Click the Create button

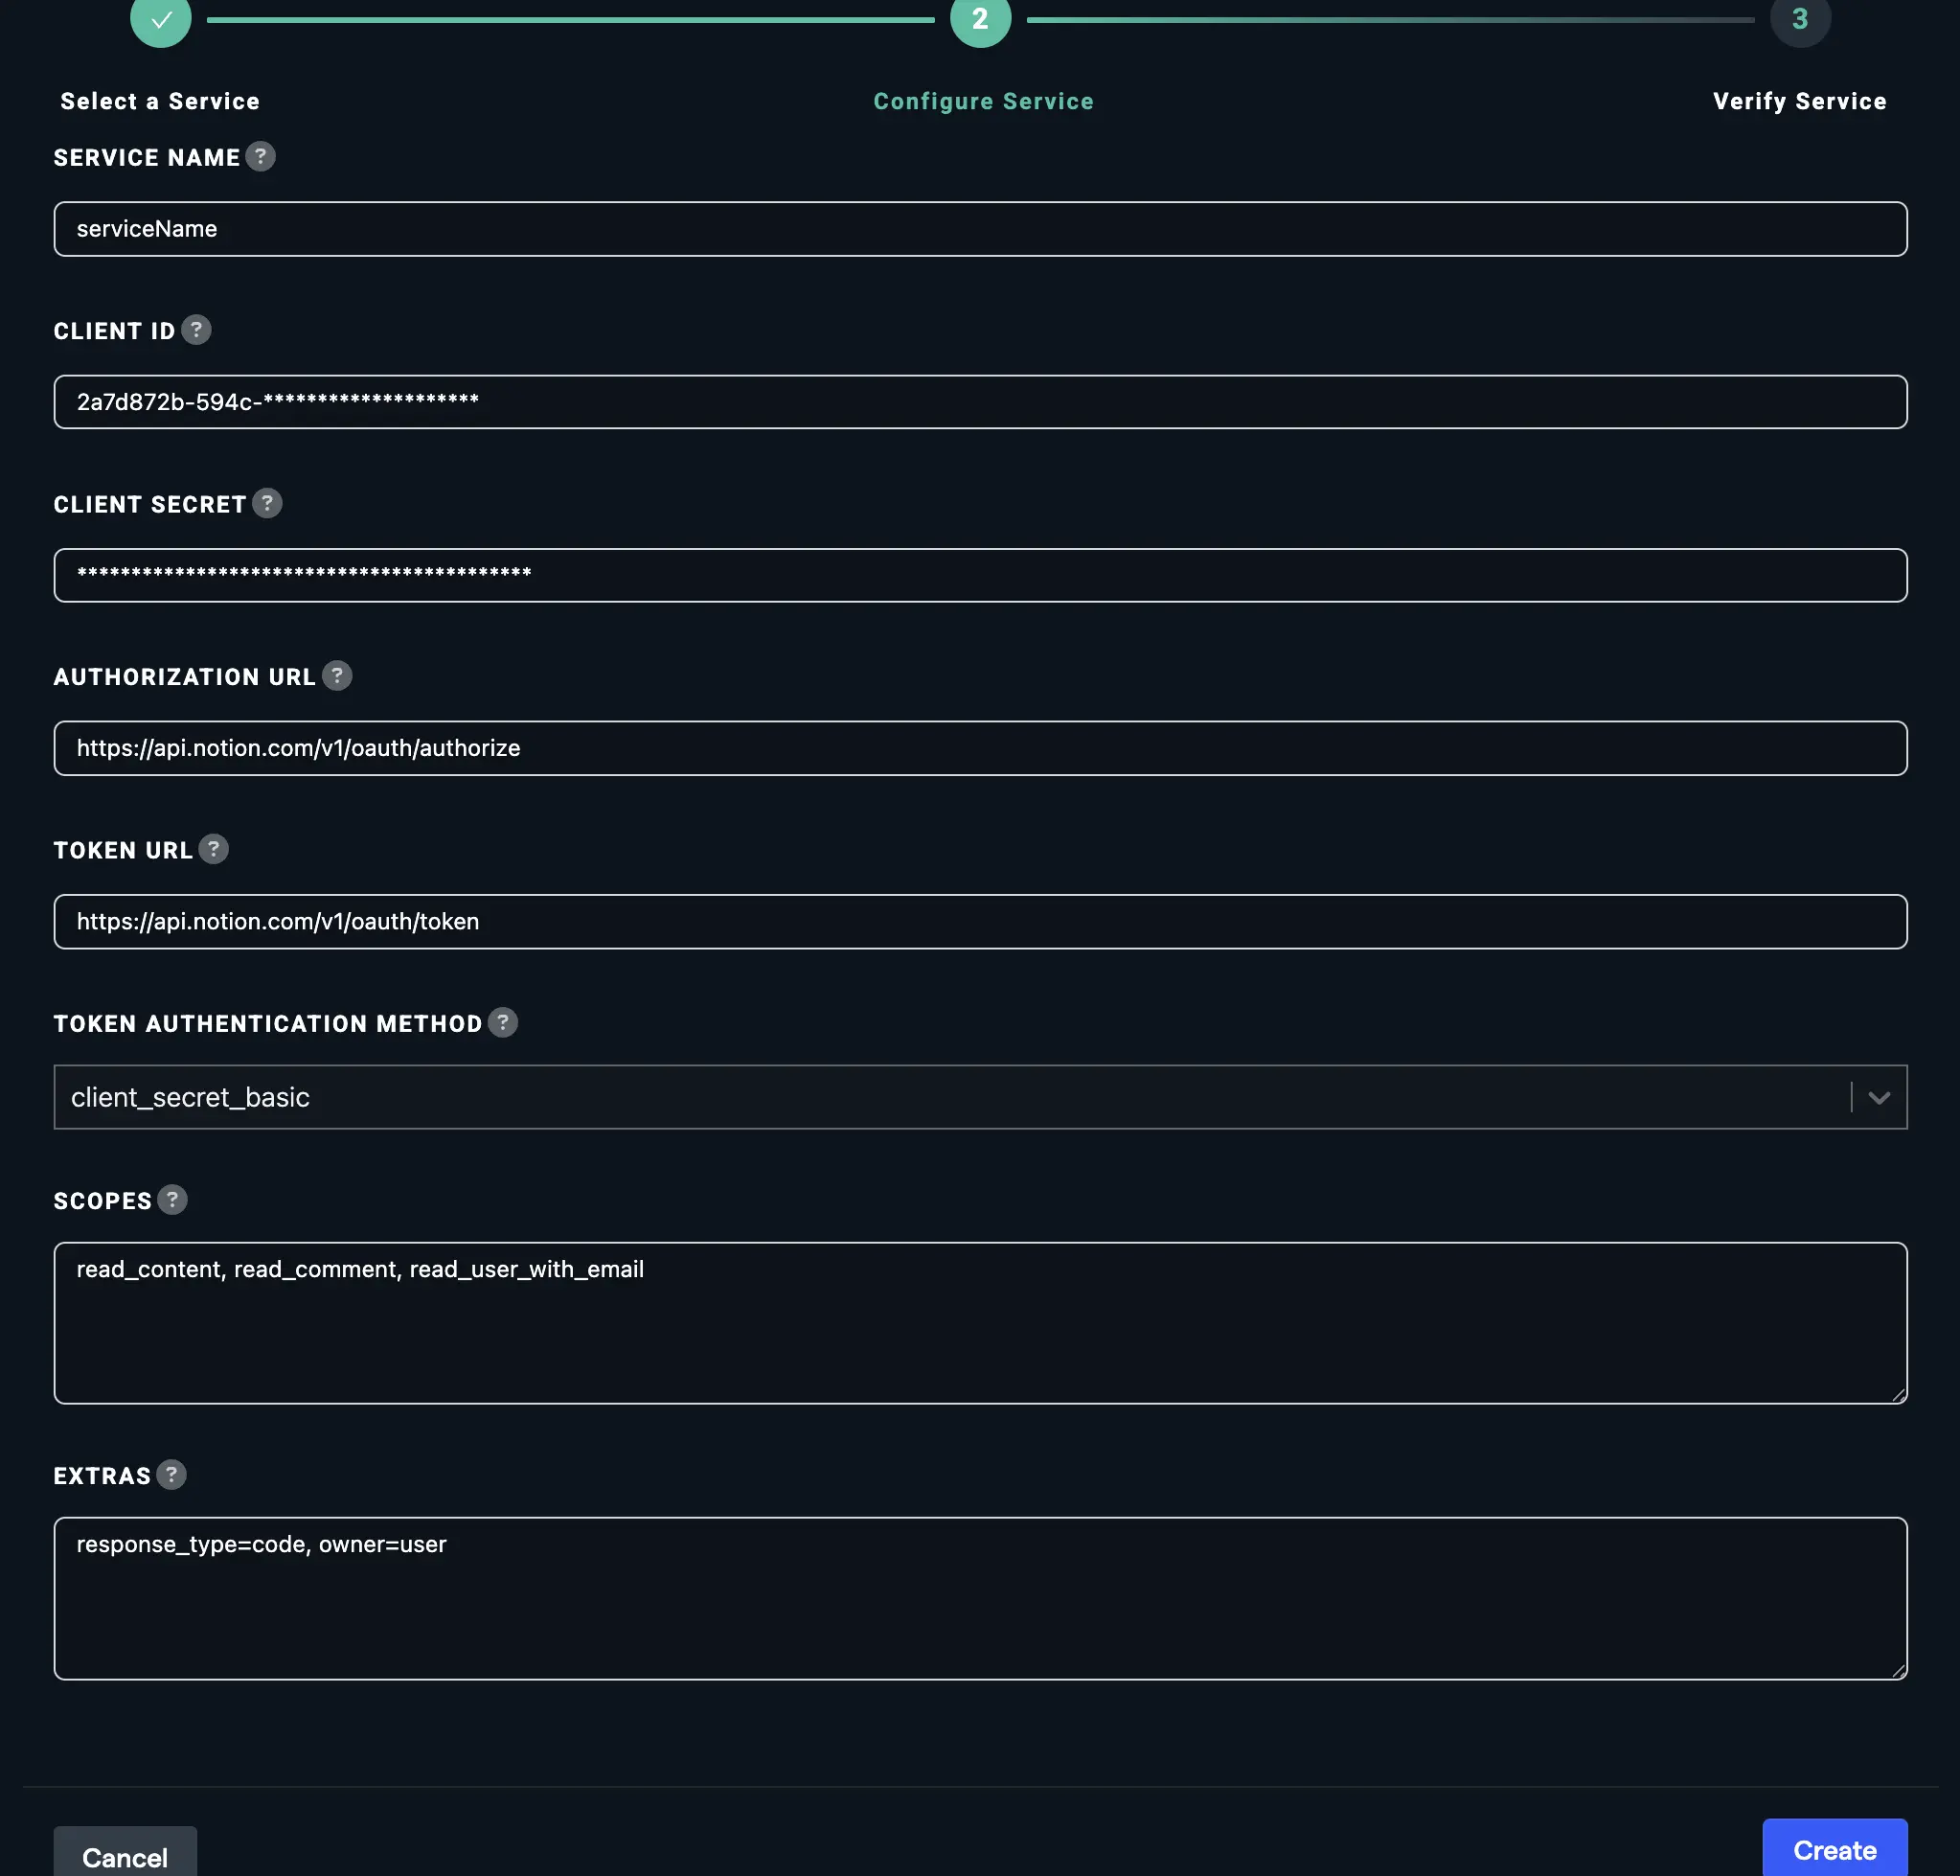[x=1834, y=1850]
